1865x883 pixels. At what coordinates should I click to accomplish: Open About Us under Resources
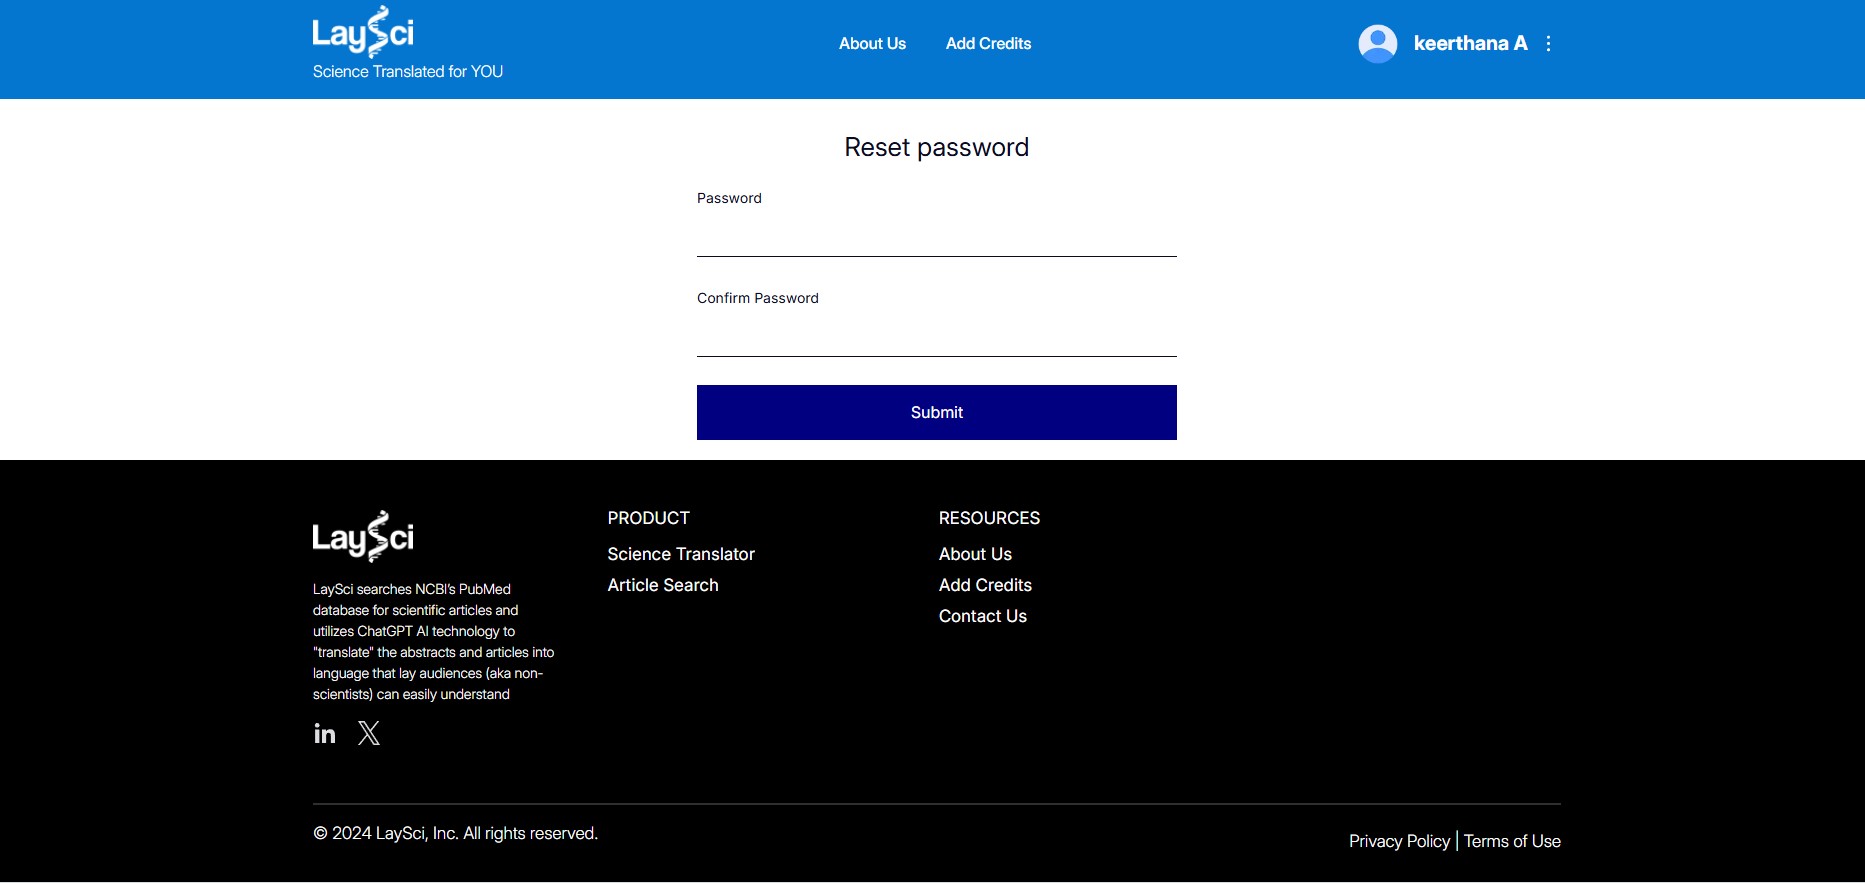(x=975, y=554)
